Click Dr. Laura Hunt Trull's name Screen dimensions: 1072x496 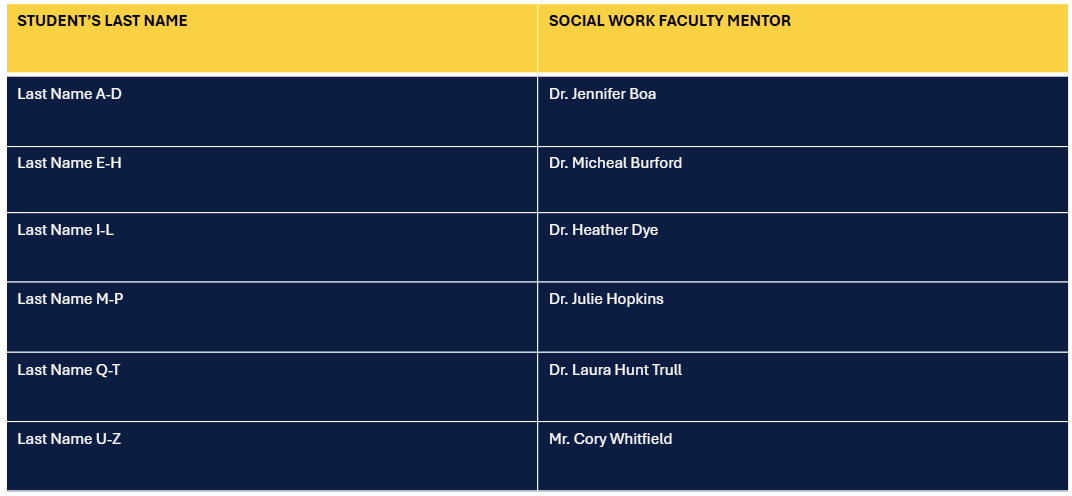615,370
